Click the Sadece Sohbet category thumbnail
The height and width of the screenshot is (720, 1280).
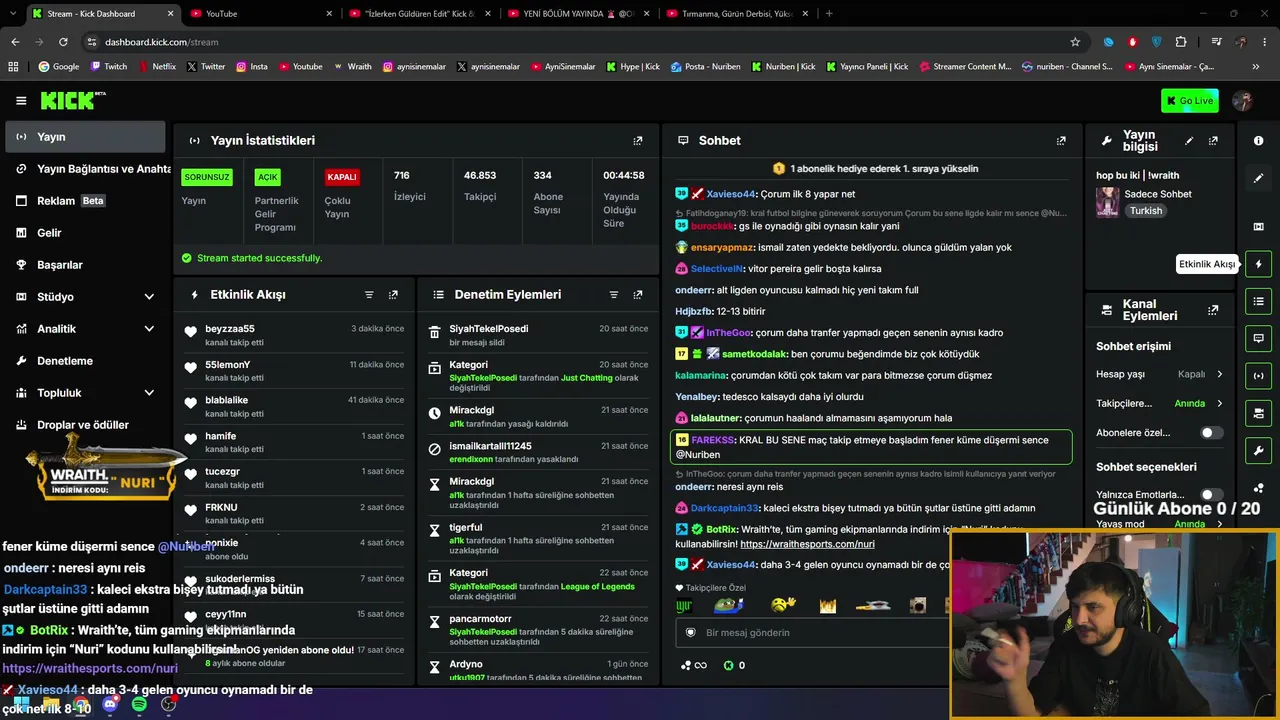click(x=1107, y=202)
